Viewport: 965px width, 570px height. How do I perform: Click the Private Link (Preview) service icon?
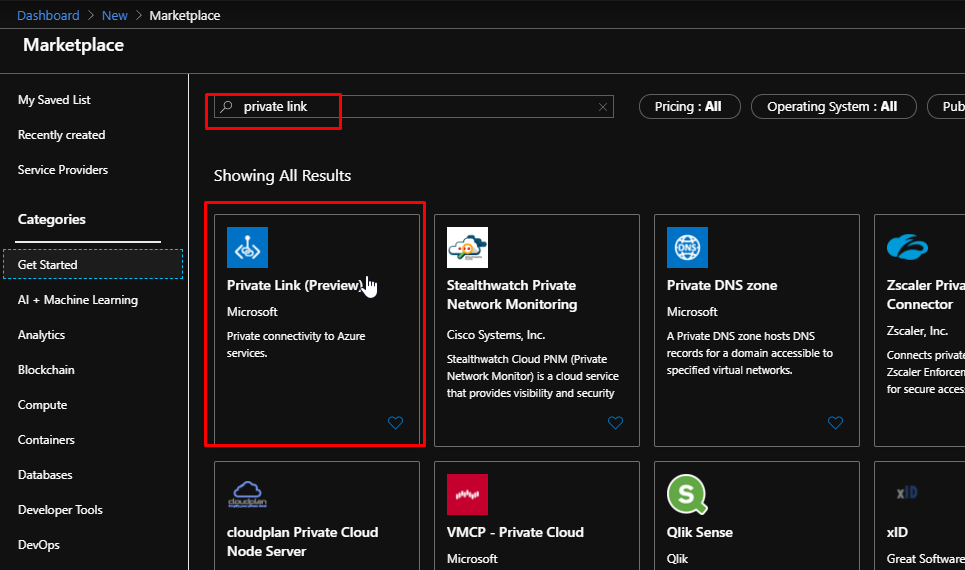tap(247, 247)
